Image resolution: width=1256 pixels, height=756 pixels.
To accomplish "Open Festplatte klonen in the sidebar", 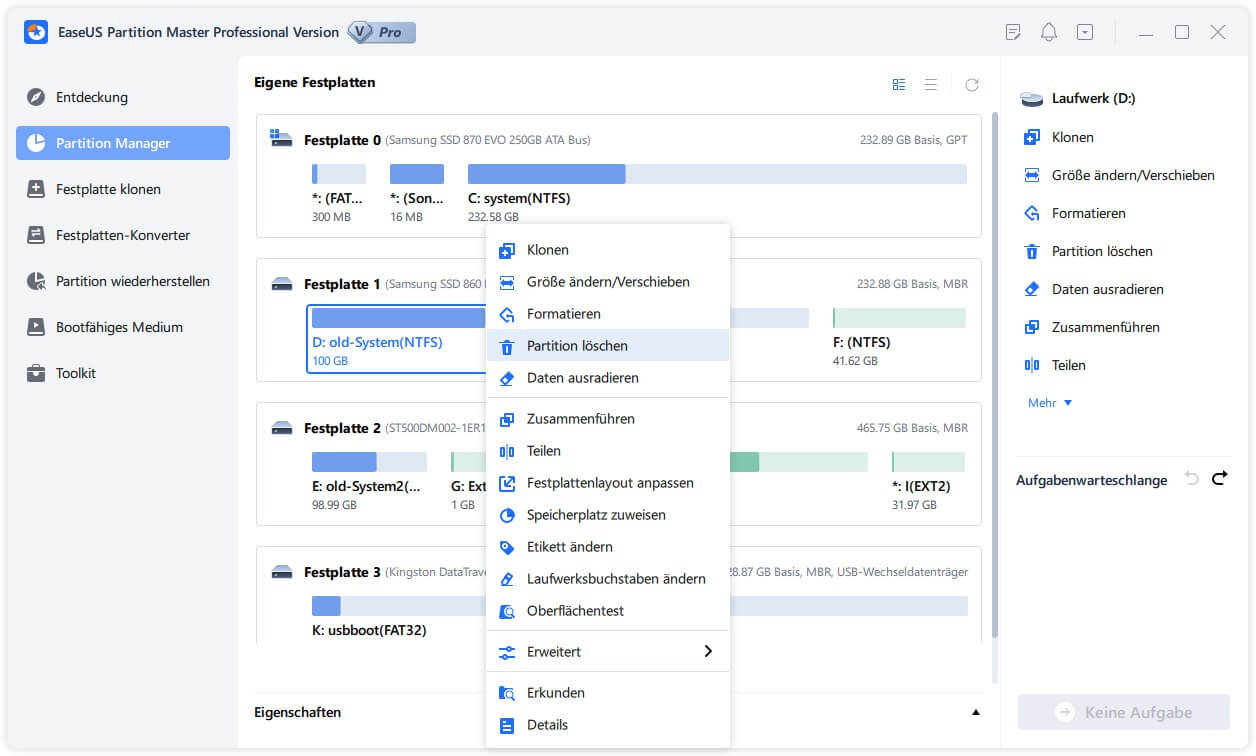I will [x=123, y=189].
